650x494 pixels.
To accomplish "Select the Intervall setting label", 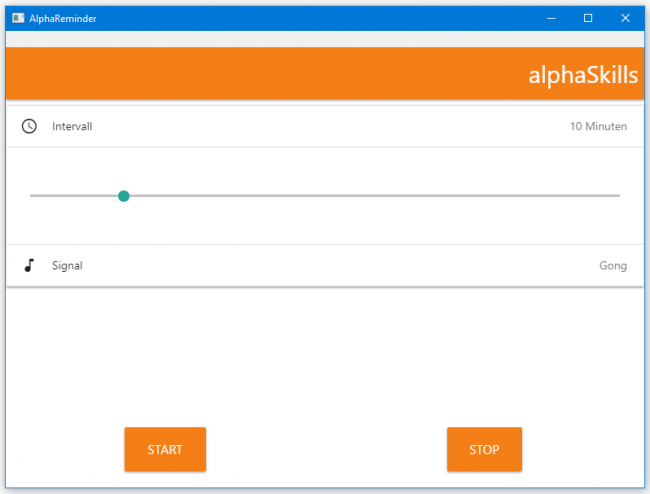I will click(x=72, y=126).
